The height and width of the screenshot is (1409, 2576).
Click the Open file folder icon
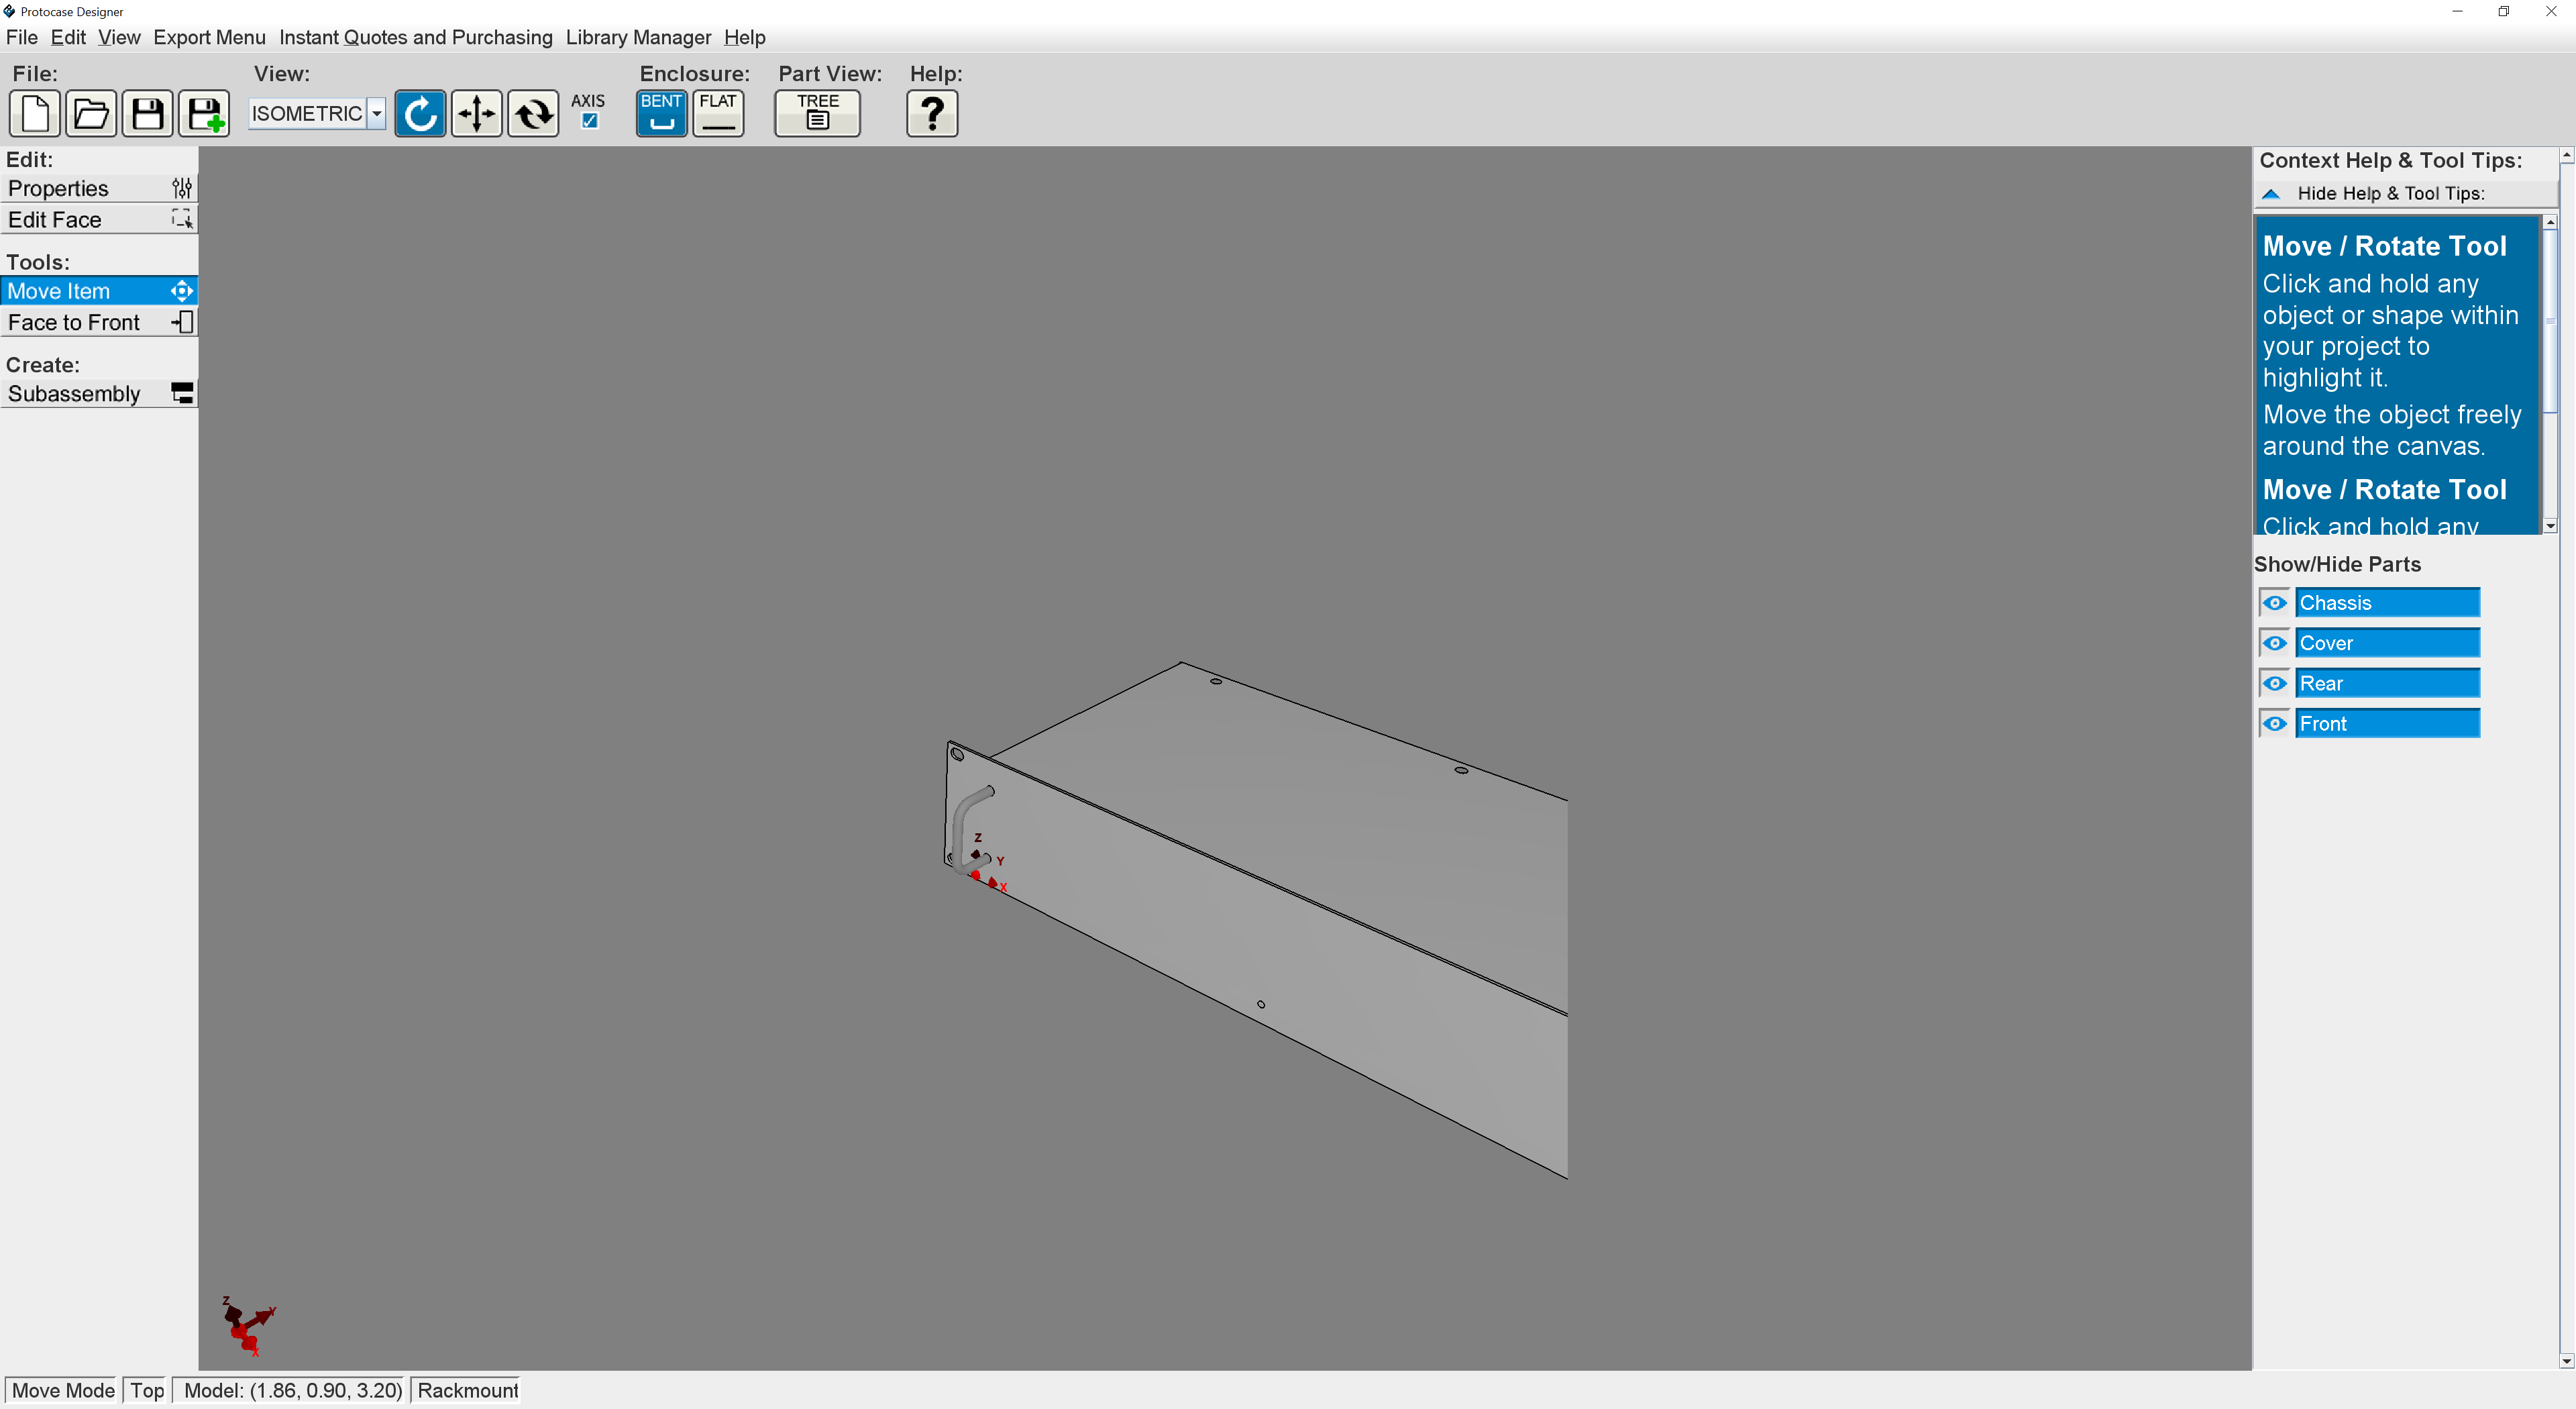point(91,113)
